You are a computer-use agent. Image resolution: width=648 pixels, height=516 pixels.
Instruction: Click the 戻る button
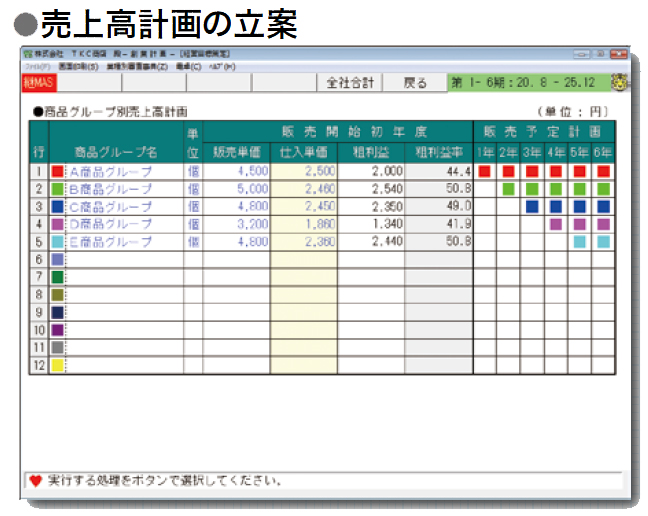pos(415,83)
